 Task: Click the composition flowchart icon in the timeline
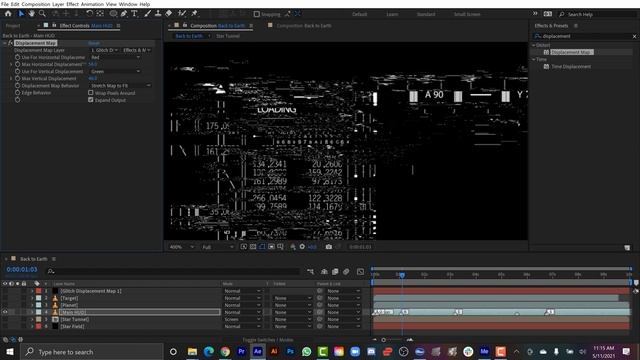point(311,271)
